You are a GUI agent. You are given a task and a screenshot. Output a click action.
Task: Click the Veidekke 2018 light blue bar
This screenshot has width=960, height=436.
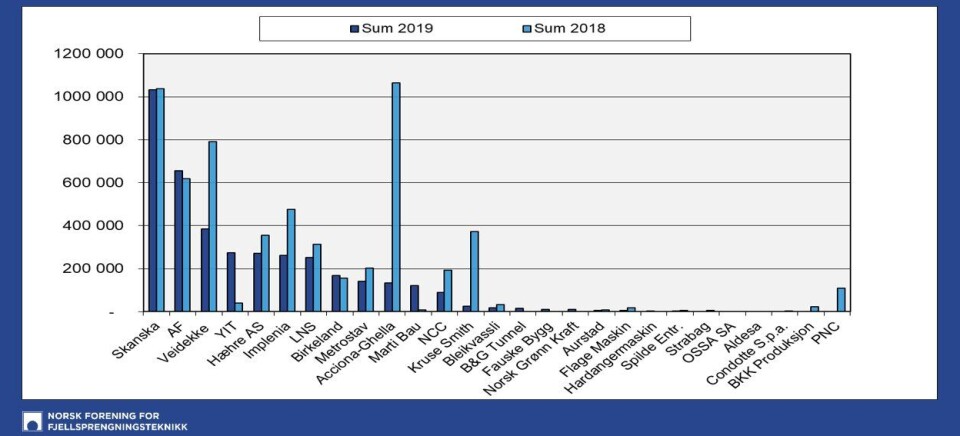[x=213, y=226]
